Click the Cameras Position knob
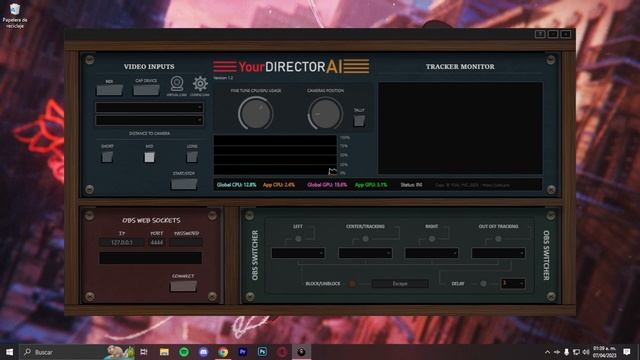The image size is (640, 360). [x=325, y=113]
